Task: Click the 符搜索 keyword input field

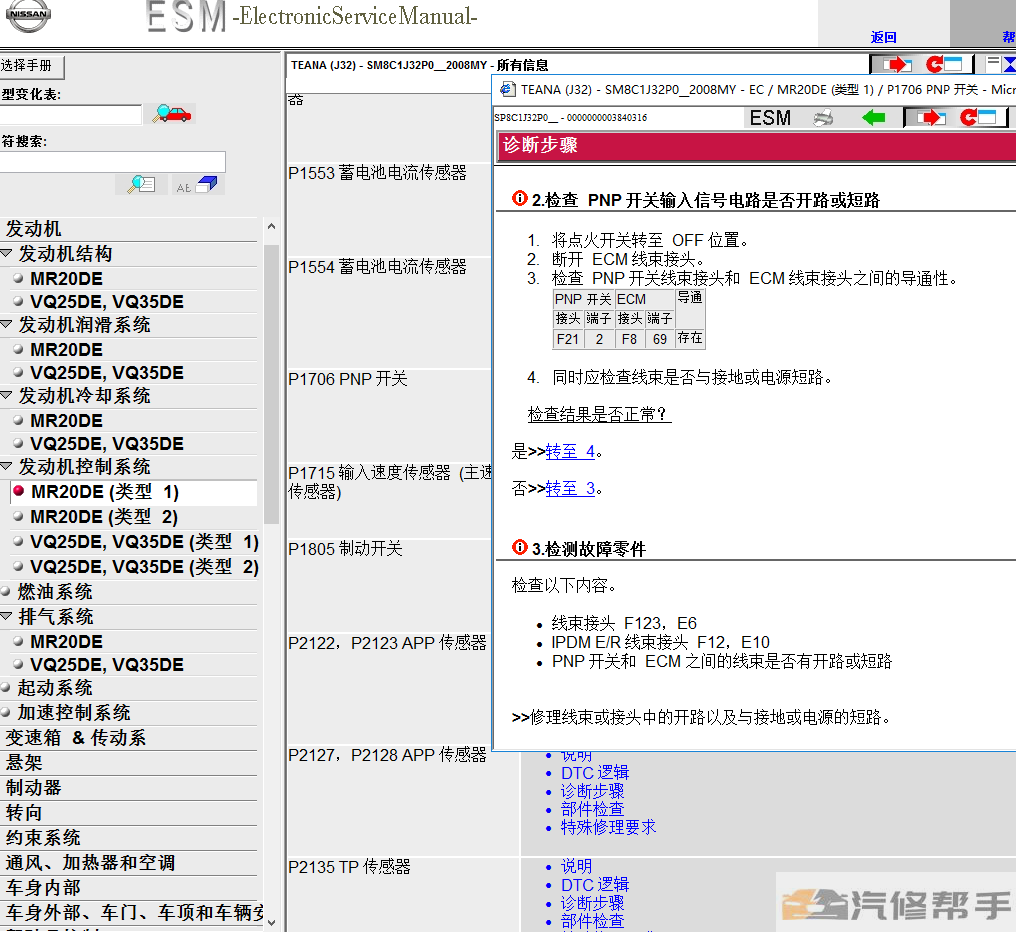Action: click(112, 162)
